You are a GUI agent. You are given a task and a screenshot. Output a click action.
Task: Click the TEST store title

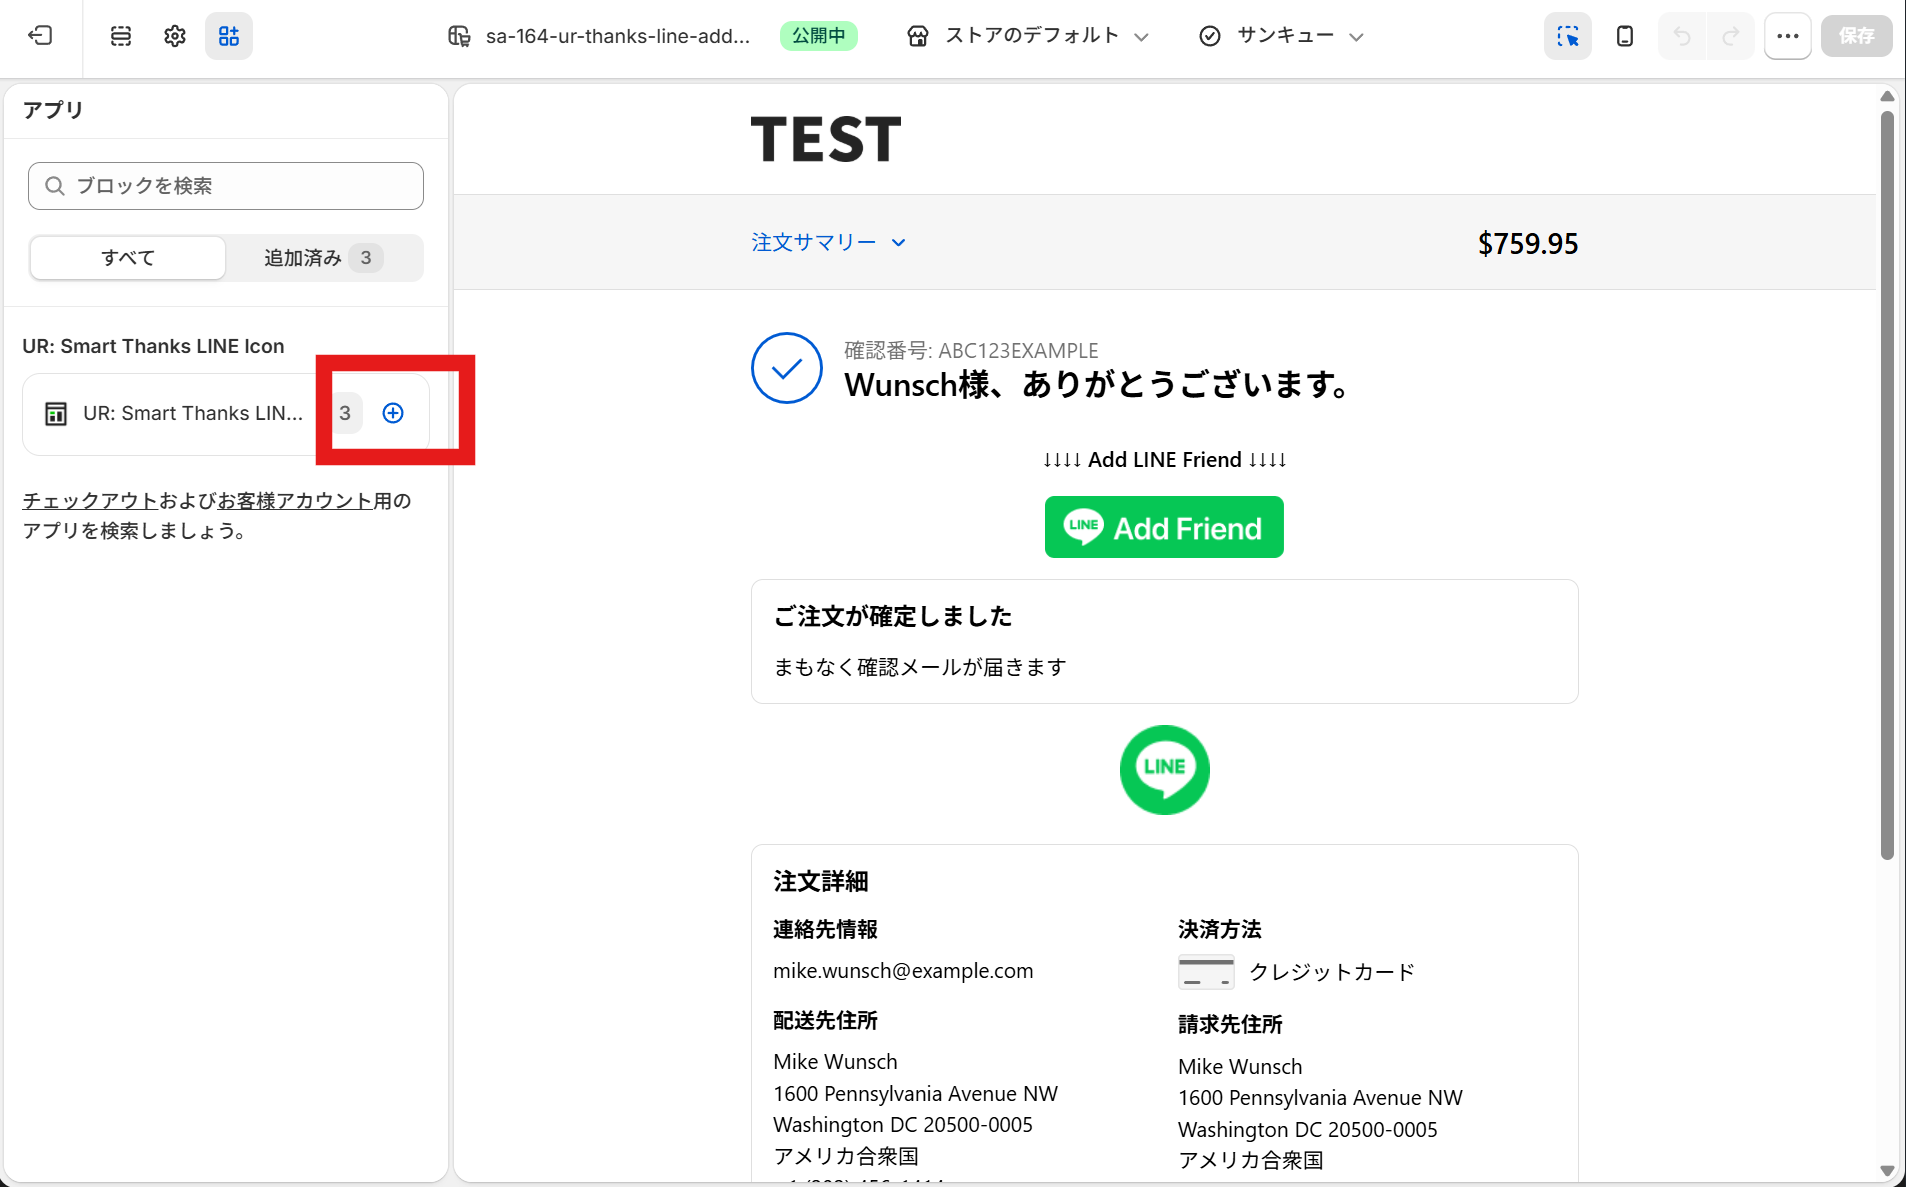click(x=826, y=139)
